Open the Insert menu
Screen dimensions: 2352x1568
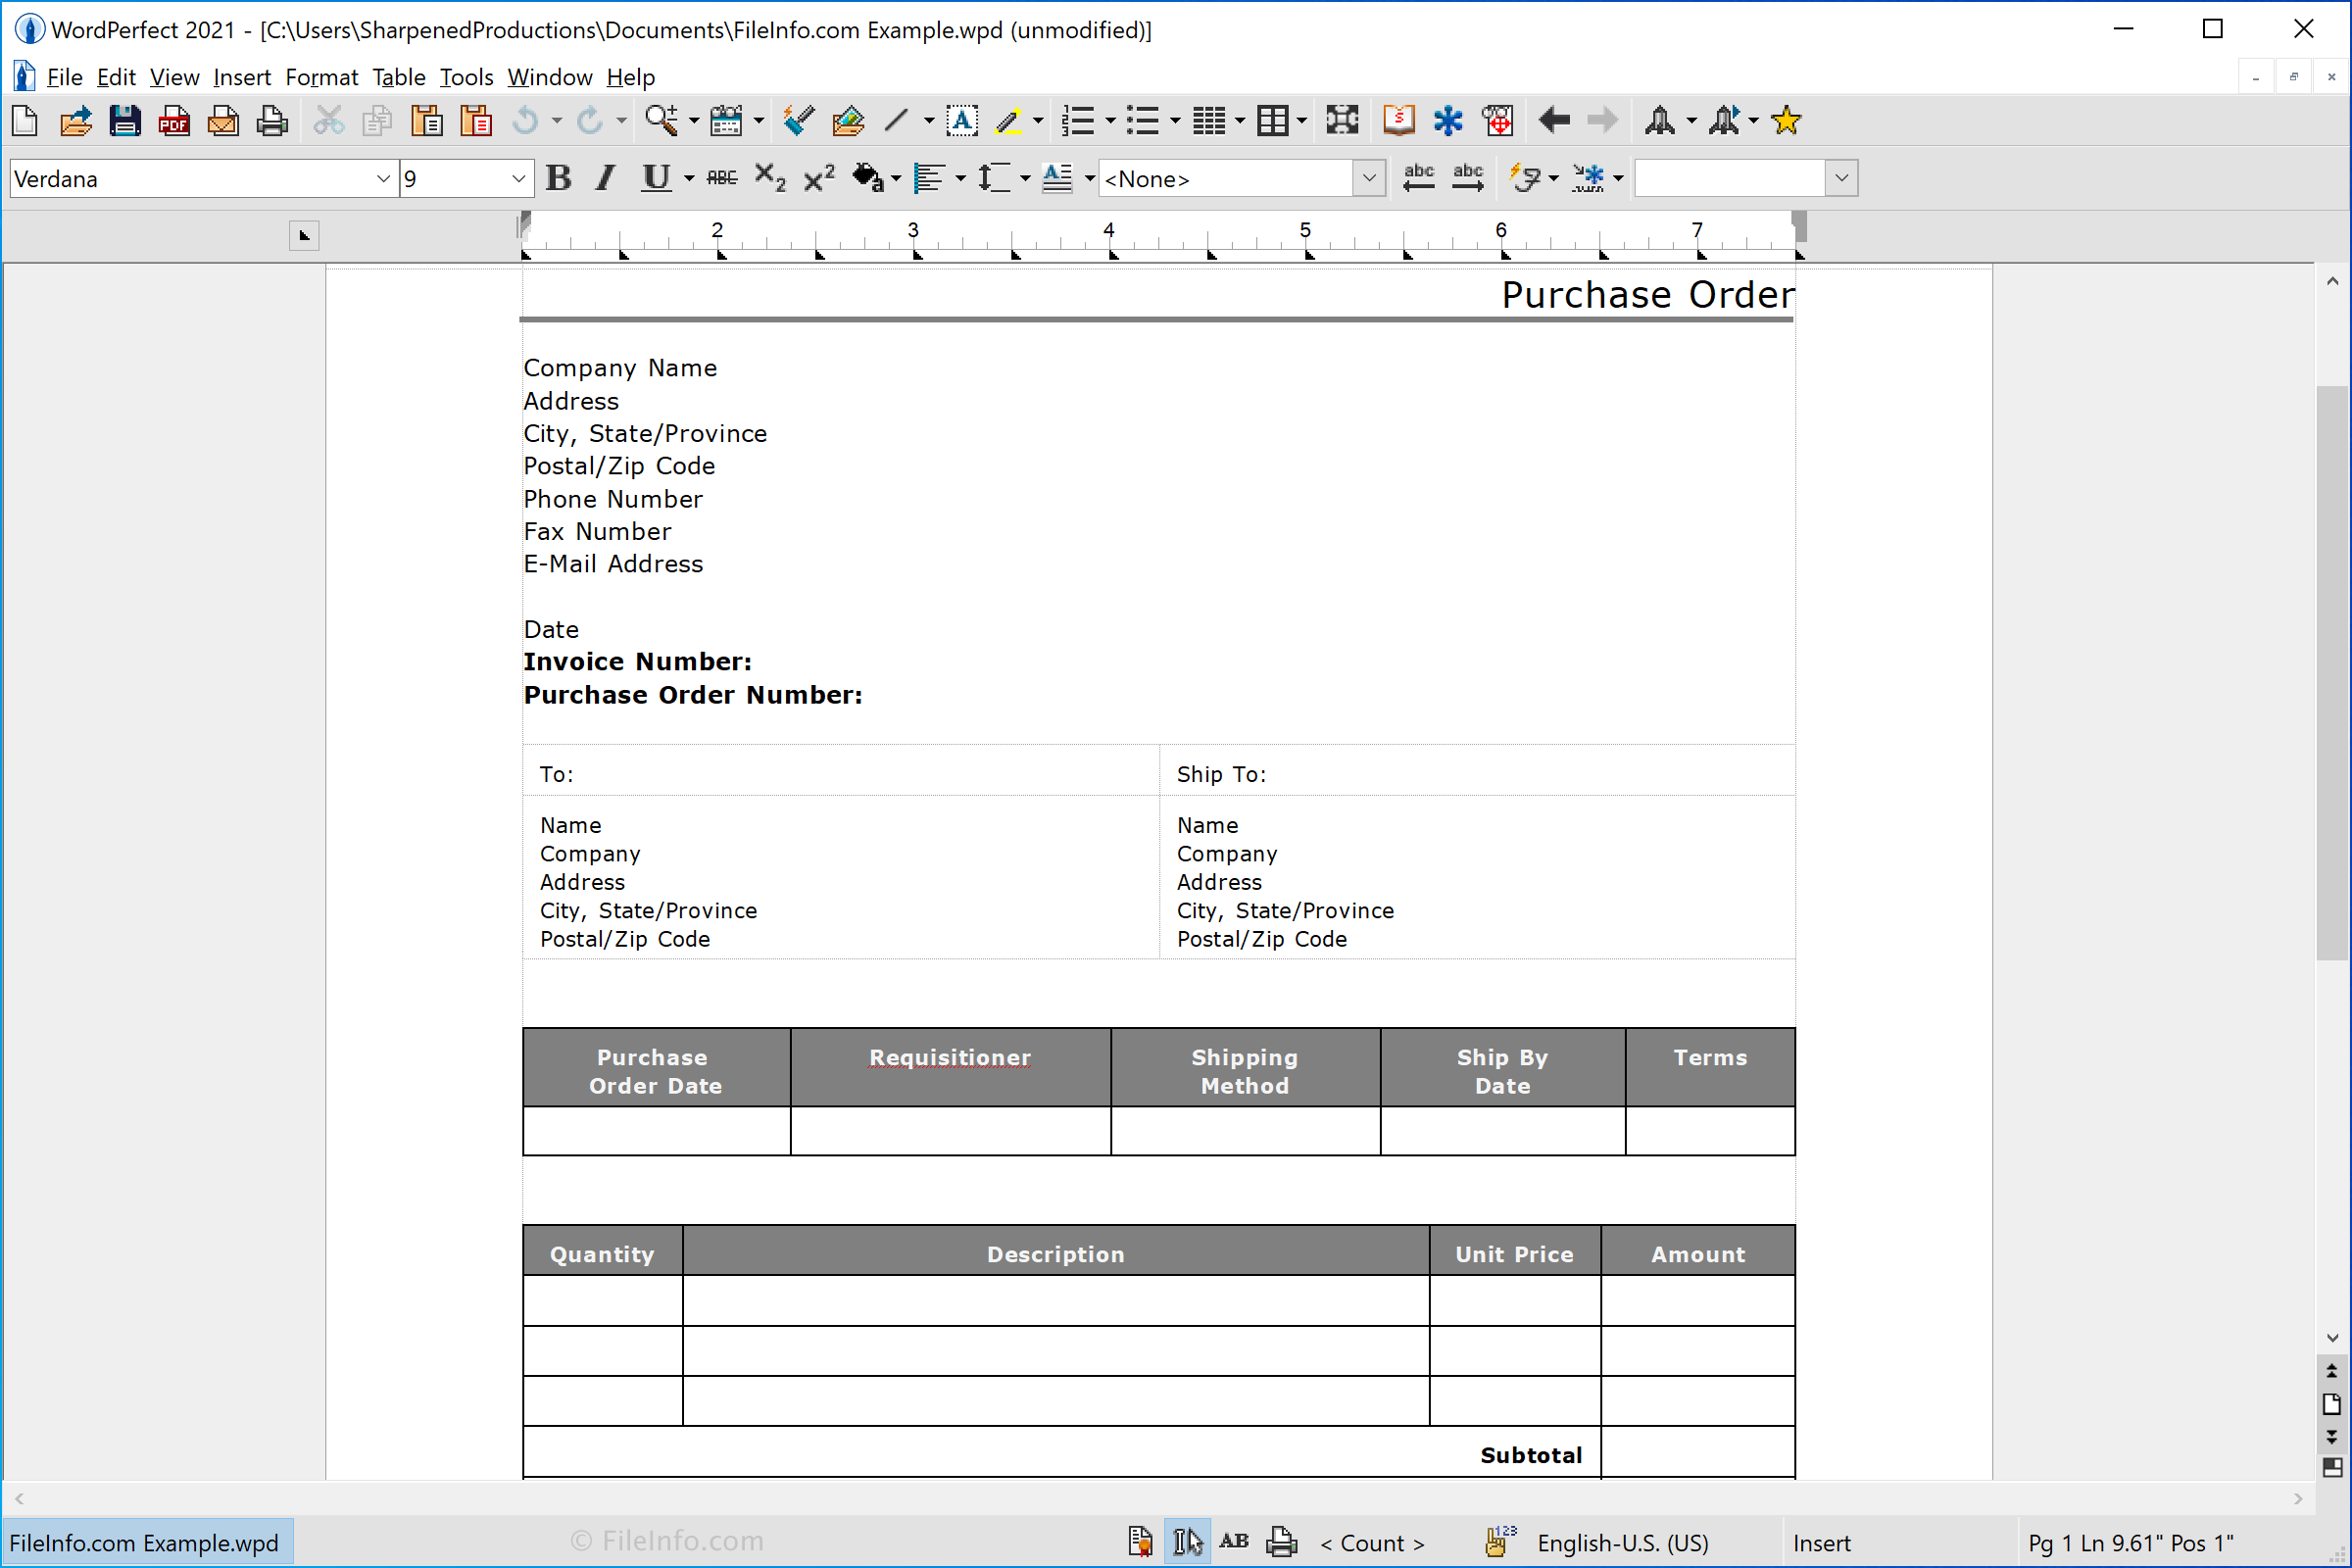(x=243, y=75)
